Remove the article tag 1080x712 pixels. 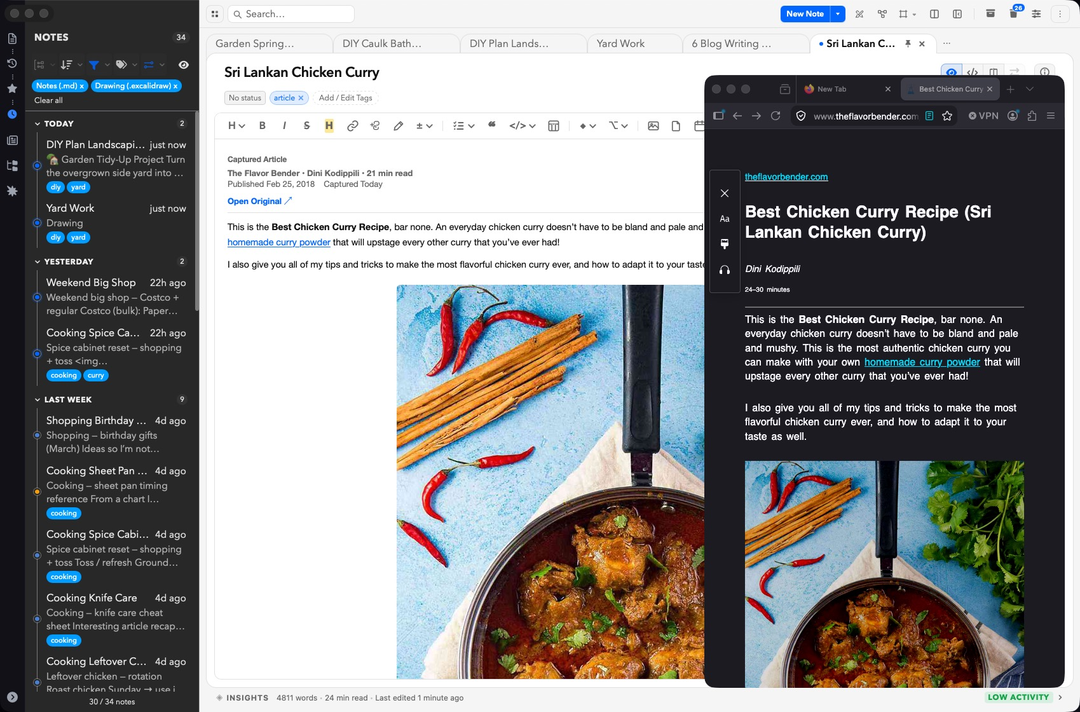coord(301,98)
